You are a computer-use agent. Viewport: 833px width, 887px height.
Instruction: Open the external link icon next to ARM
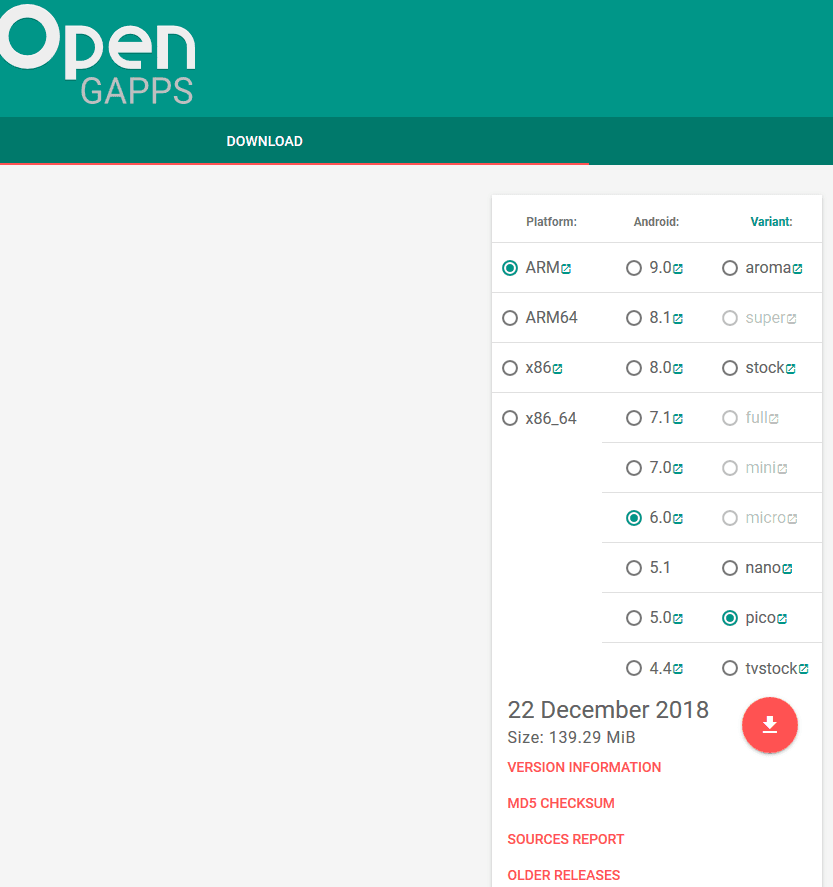coord(566,269)
